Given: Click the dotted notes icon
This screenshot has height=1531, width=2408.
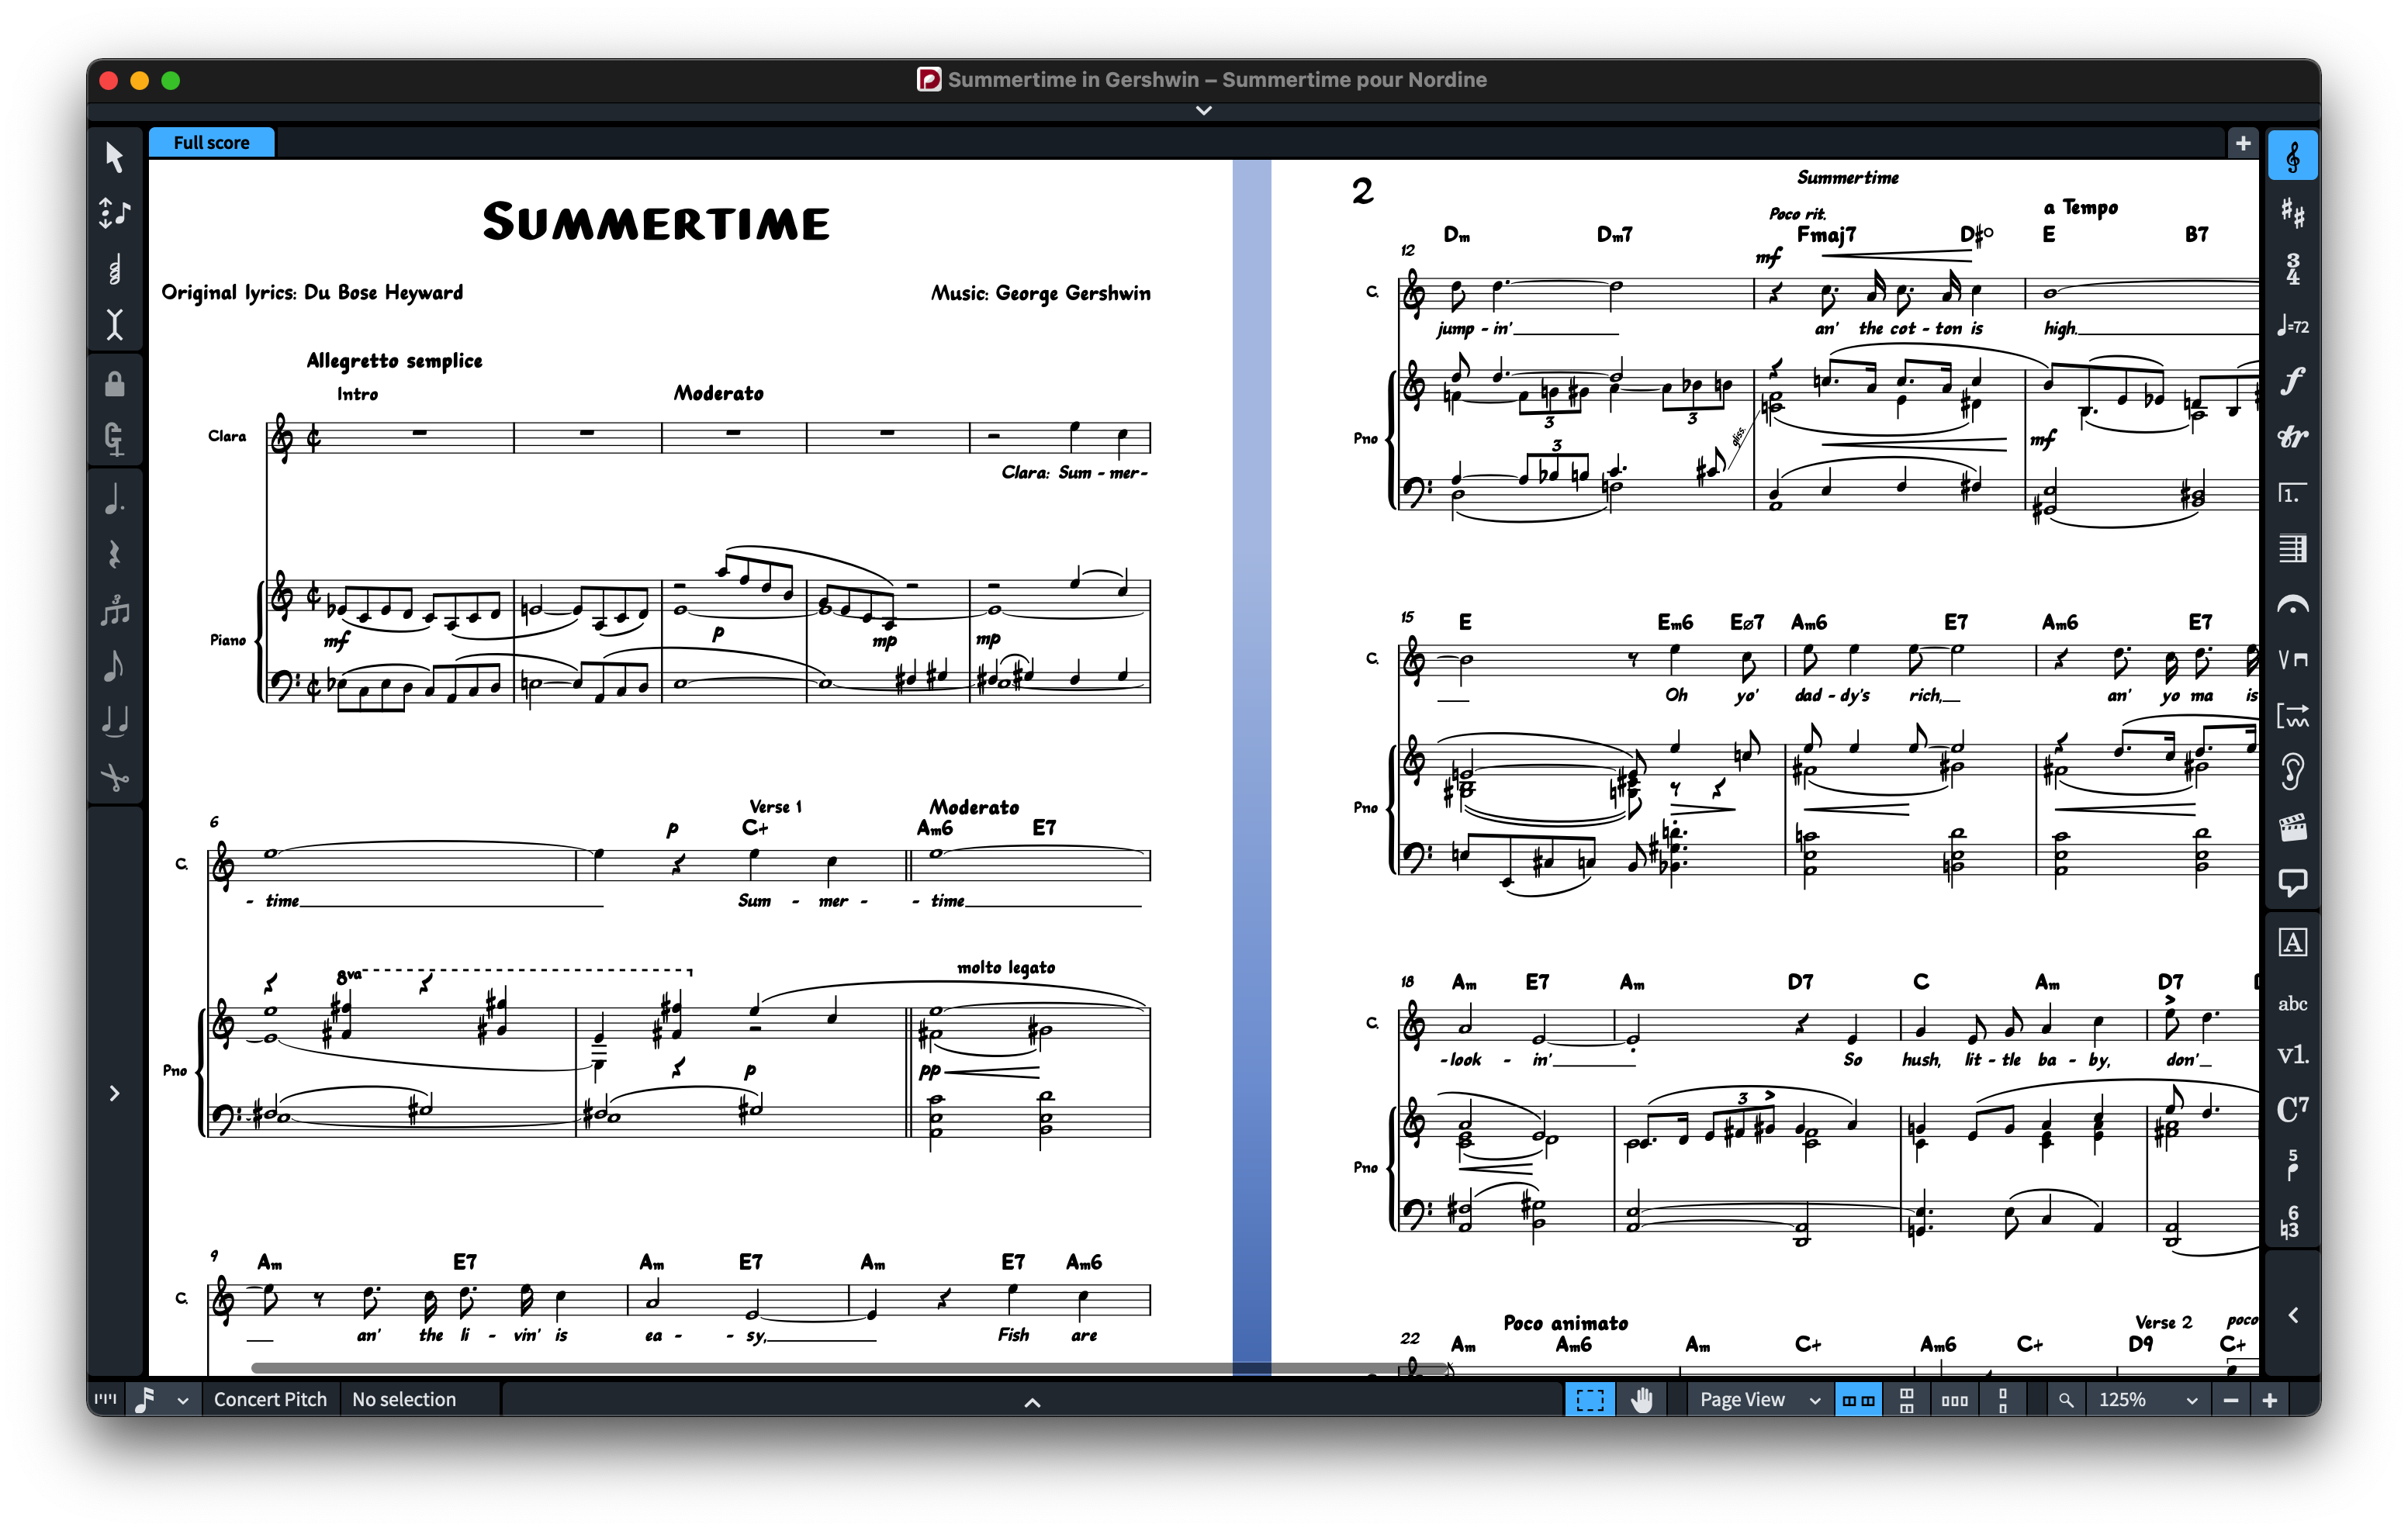Looking at the screenshot, I should (114, 499).
